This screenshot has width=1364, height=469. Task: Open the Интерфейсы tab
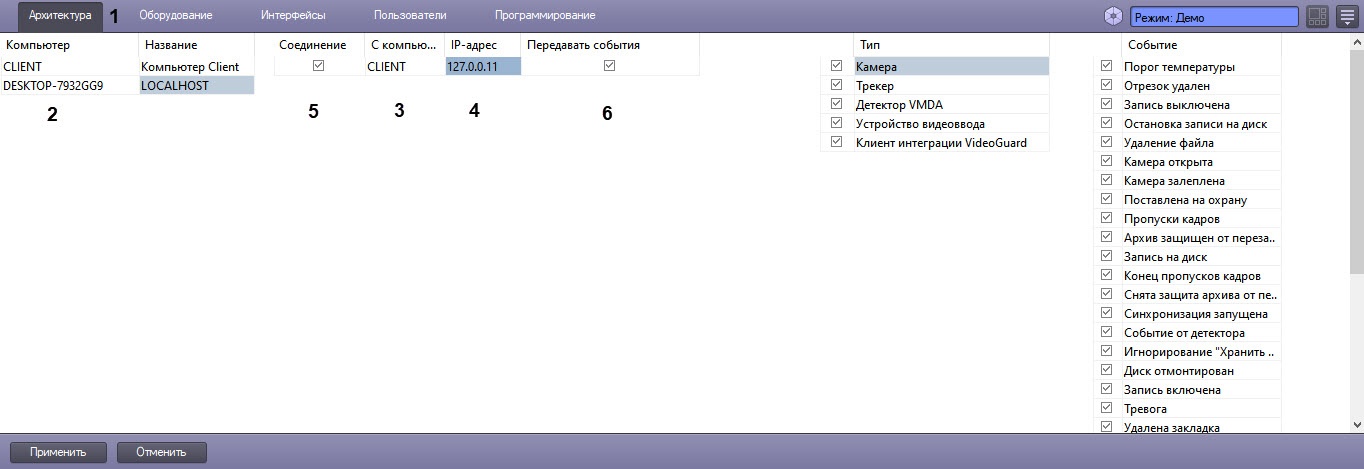click(293, 15)
